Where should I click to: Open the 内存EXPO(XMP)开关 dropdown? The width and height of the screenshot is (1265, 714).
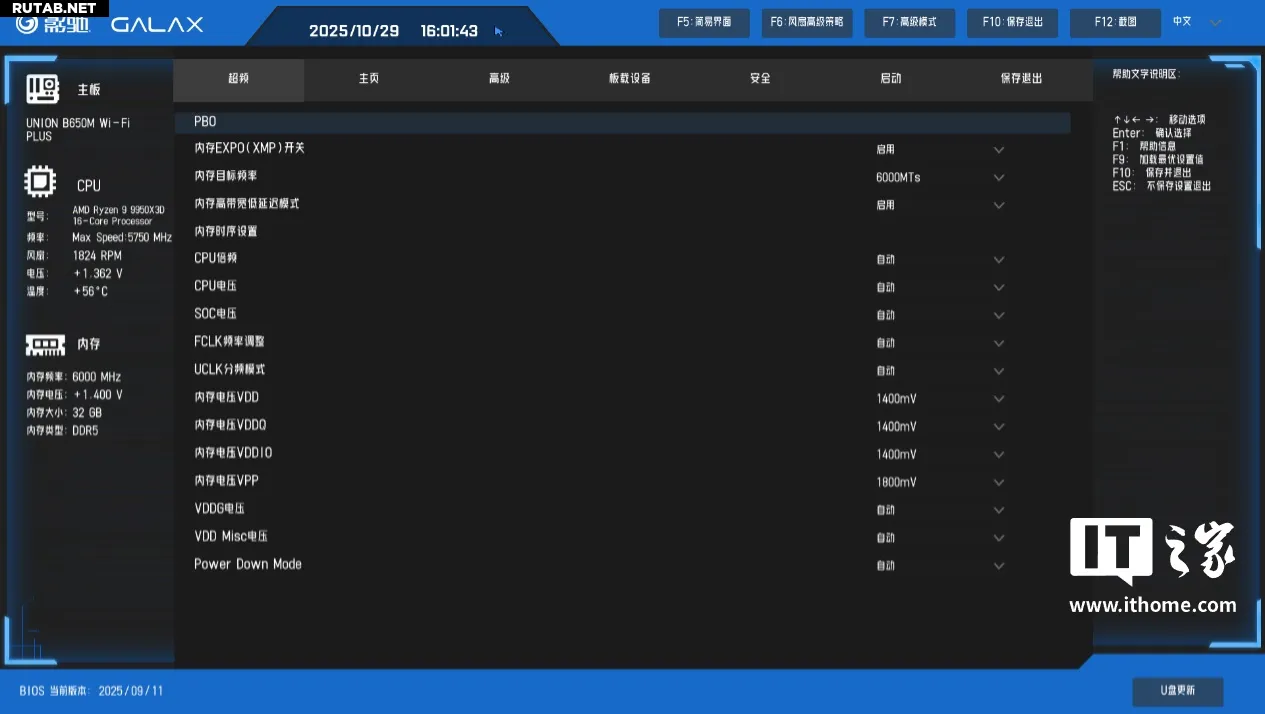pos(998,150)
